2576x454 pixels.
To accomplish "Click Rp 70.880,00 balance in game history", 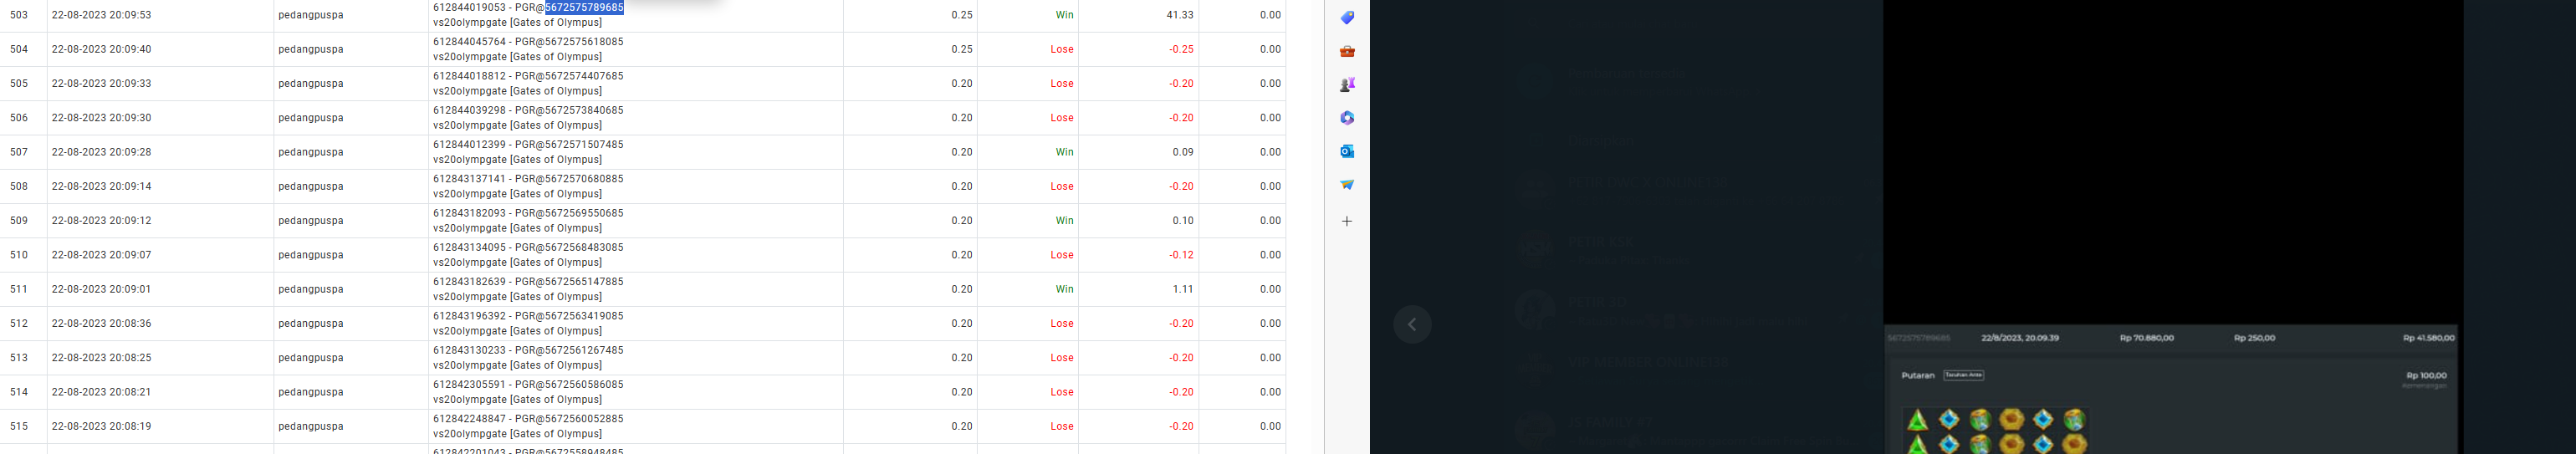I will [2147, 338].
